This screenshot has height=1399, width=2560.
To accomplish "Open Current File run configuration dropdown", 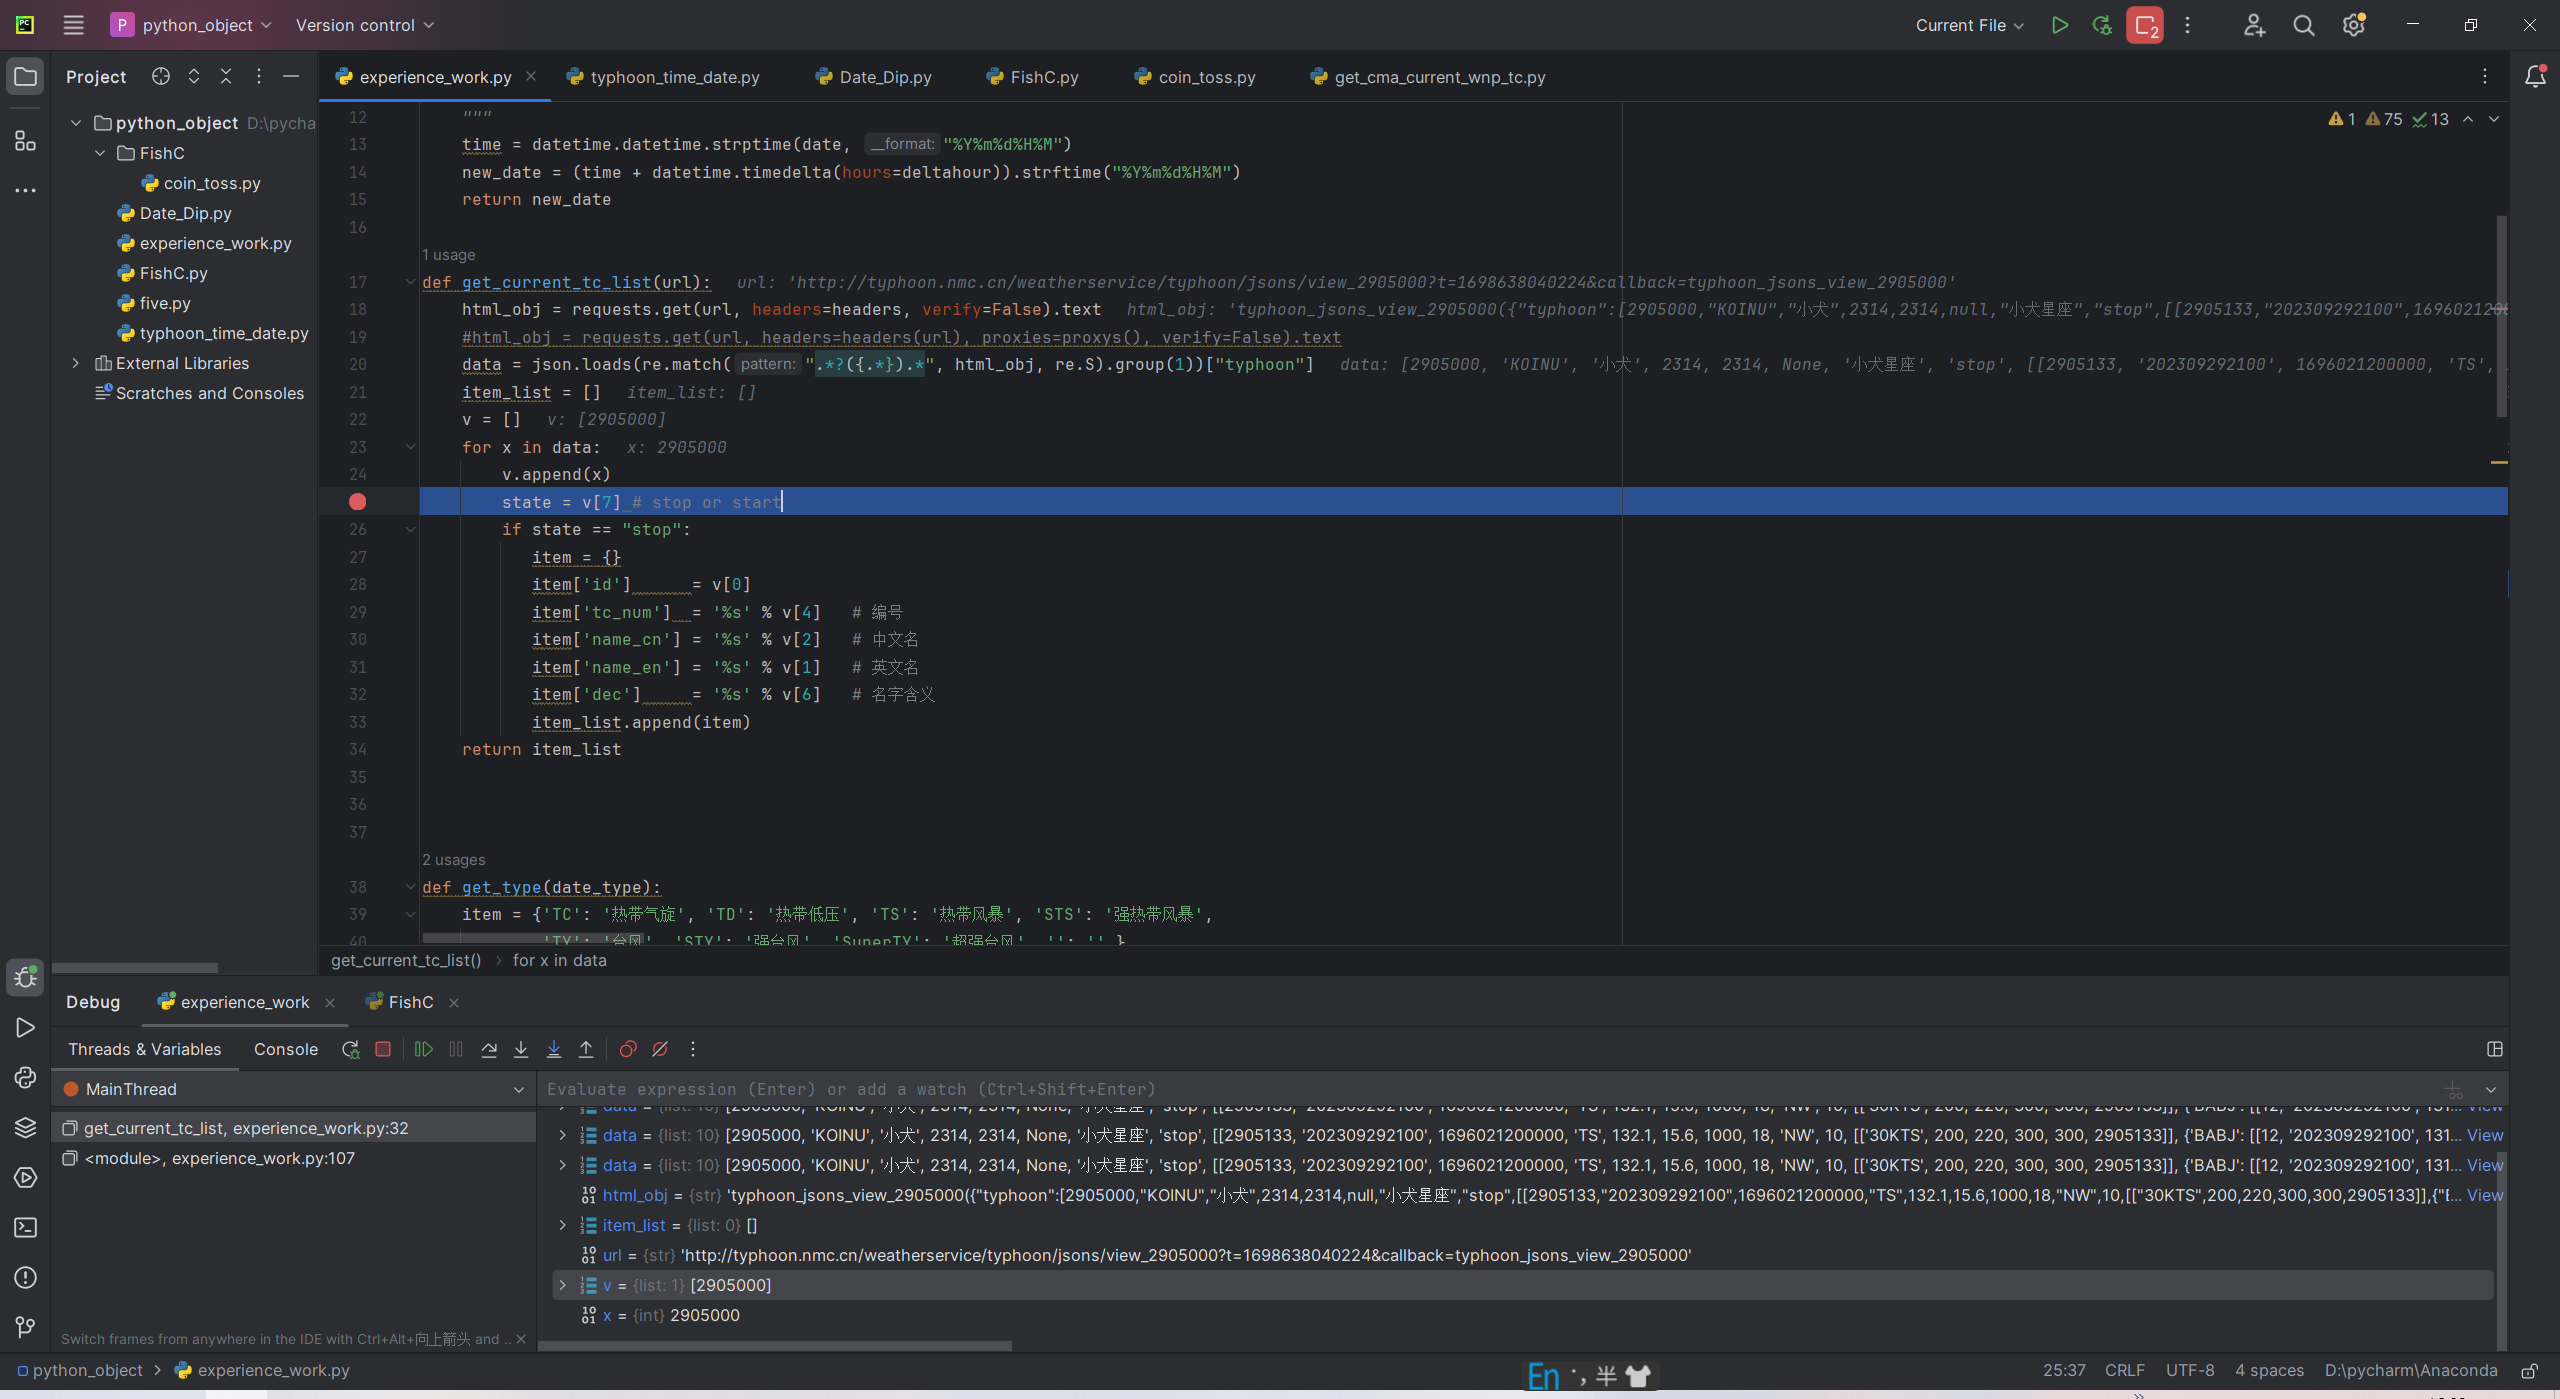I will tap(1969, 25).
